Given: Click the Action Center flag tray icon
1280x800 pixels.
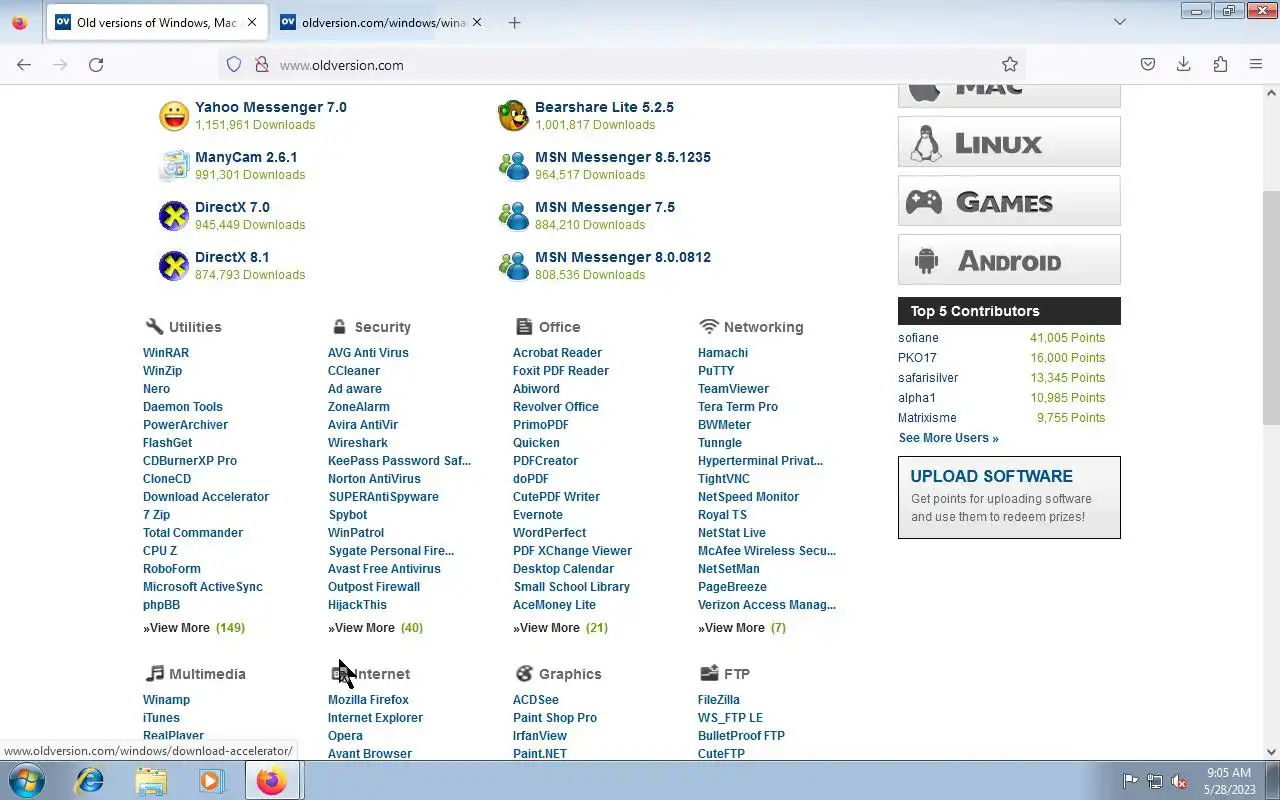Looking at the screenshot, I should coord(1131,781).
